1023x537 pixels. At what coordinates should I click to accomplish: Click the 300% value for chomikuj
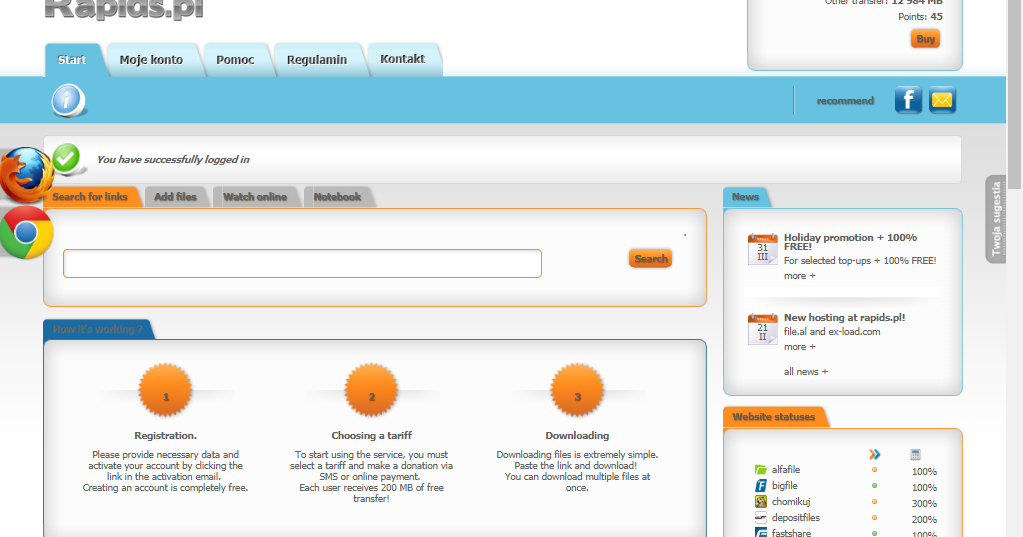tap(924, 504)
